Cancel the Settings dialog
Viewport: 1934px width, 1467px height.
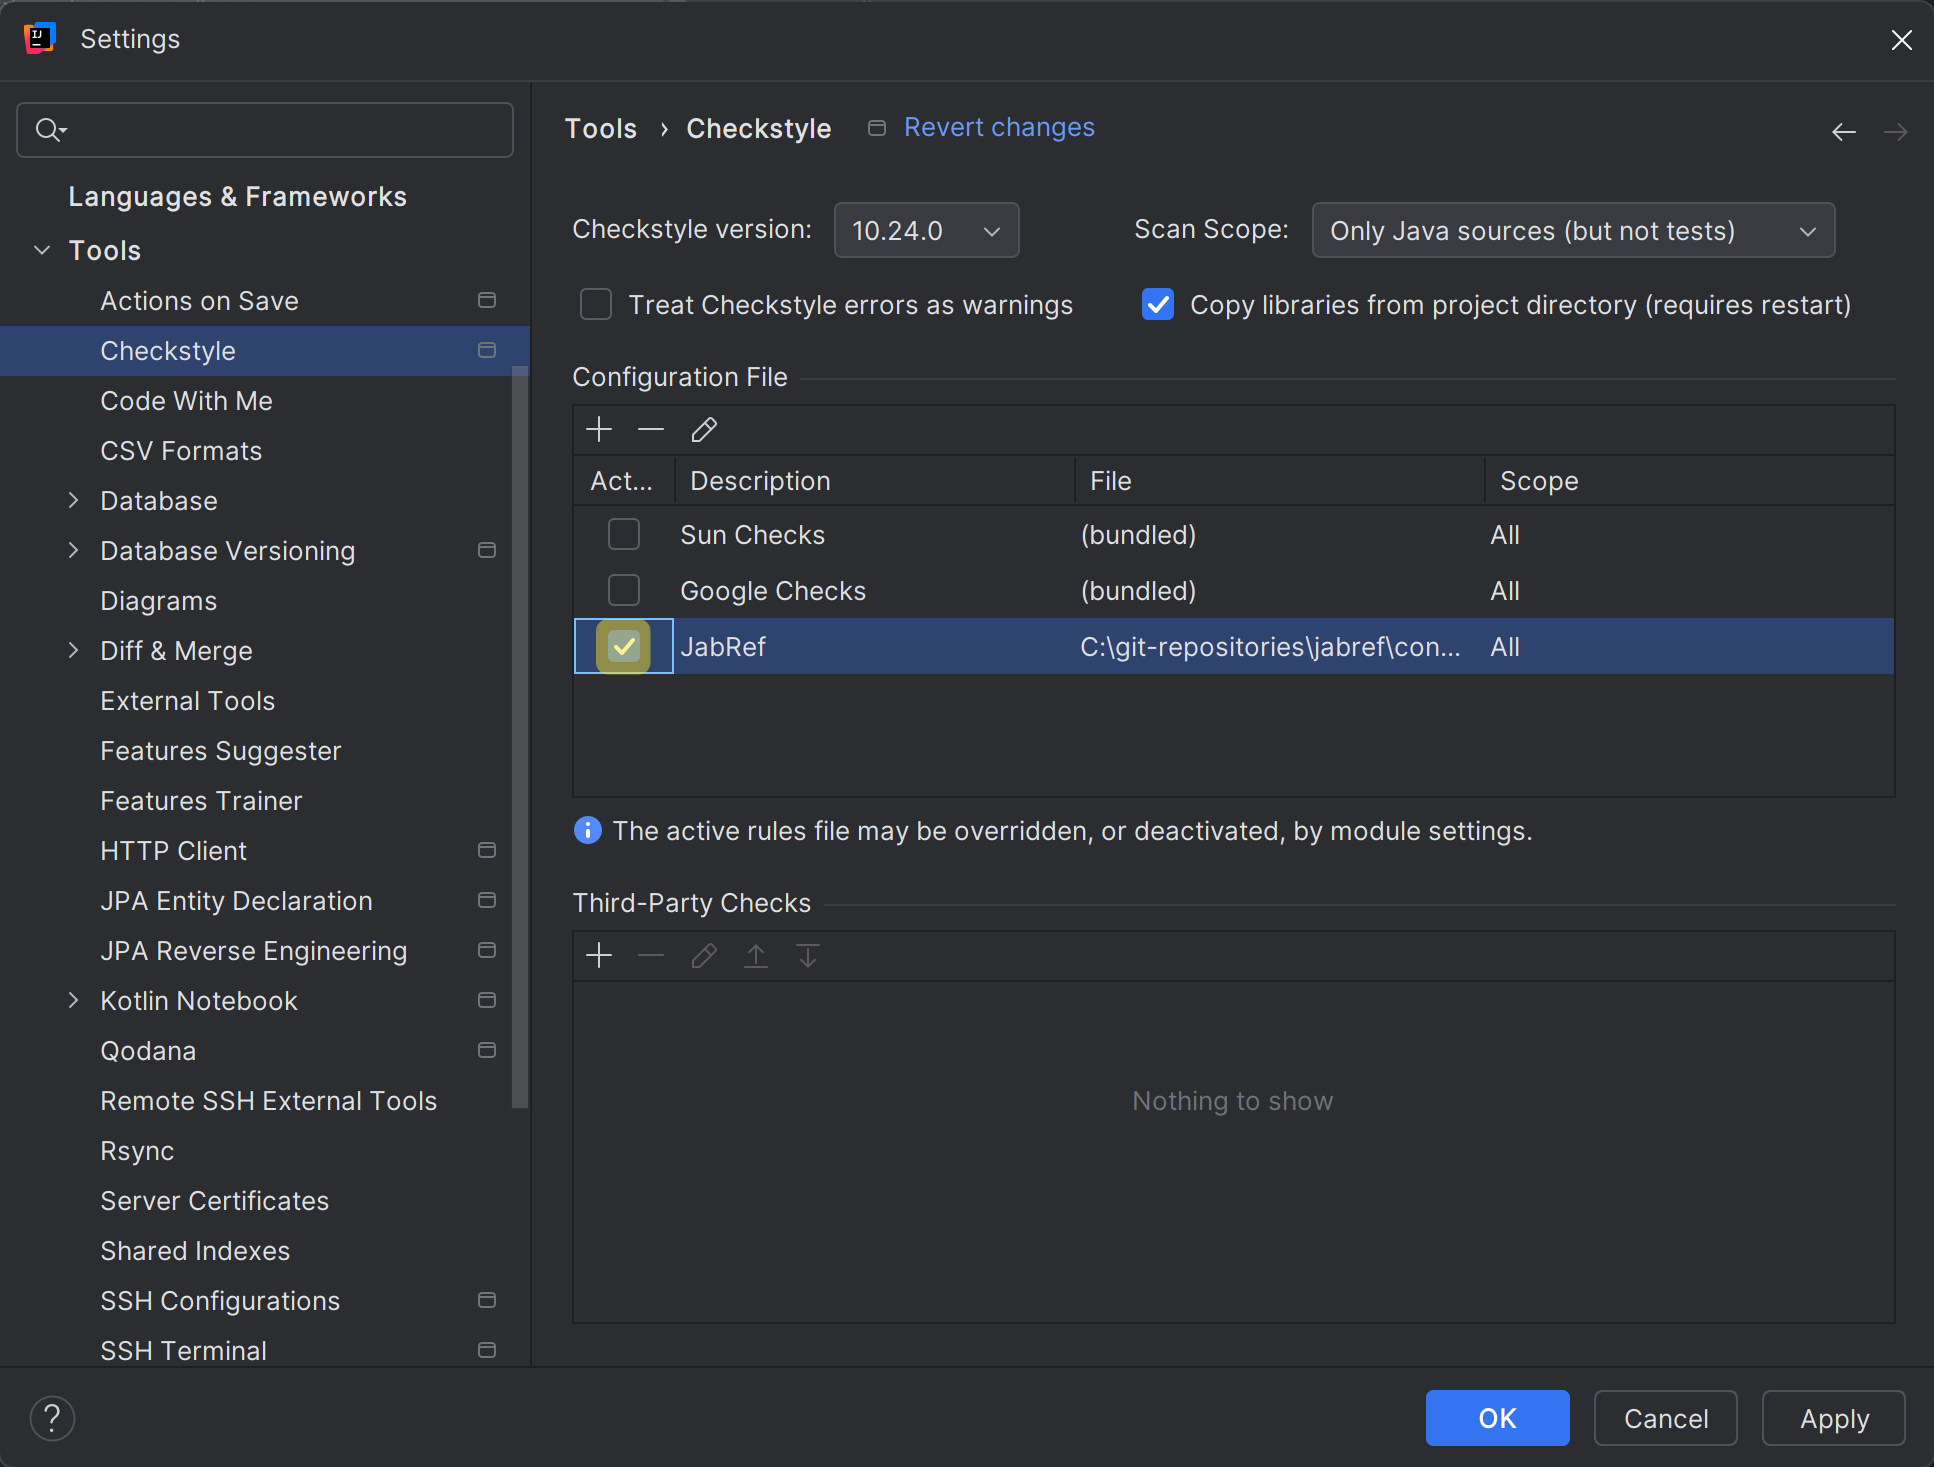click(x=1665, y=1418)
